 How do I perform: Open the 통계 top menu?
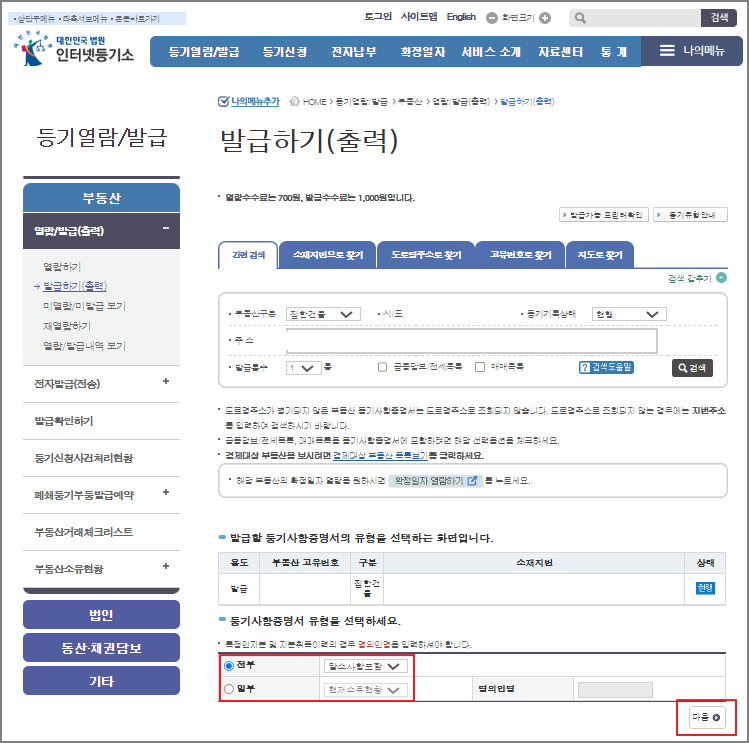click(x=614, y=52)
